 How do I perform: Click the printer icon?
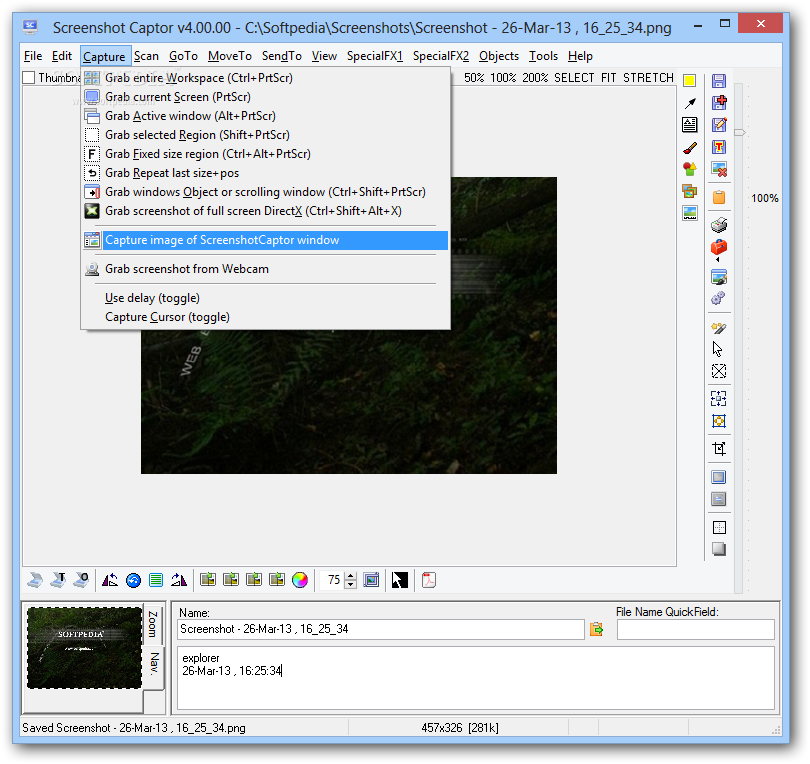719,225
